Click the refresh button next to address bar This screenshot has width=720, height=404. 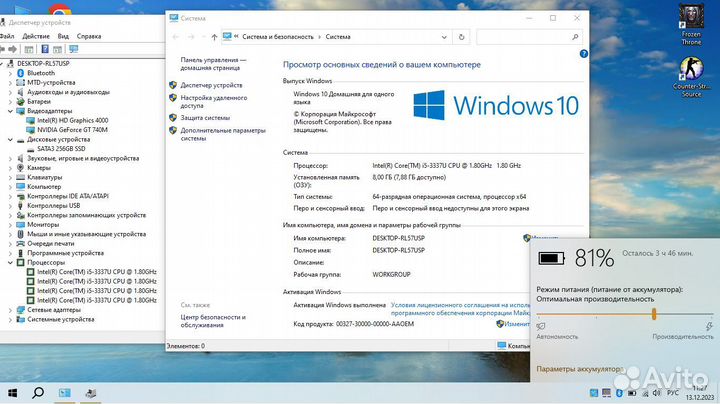[x=461, y=37]
